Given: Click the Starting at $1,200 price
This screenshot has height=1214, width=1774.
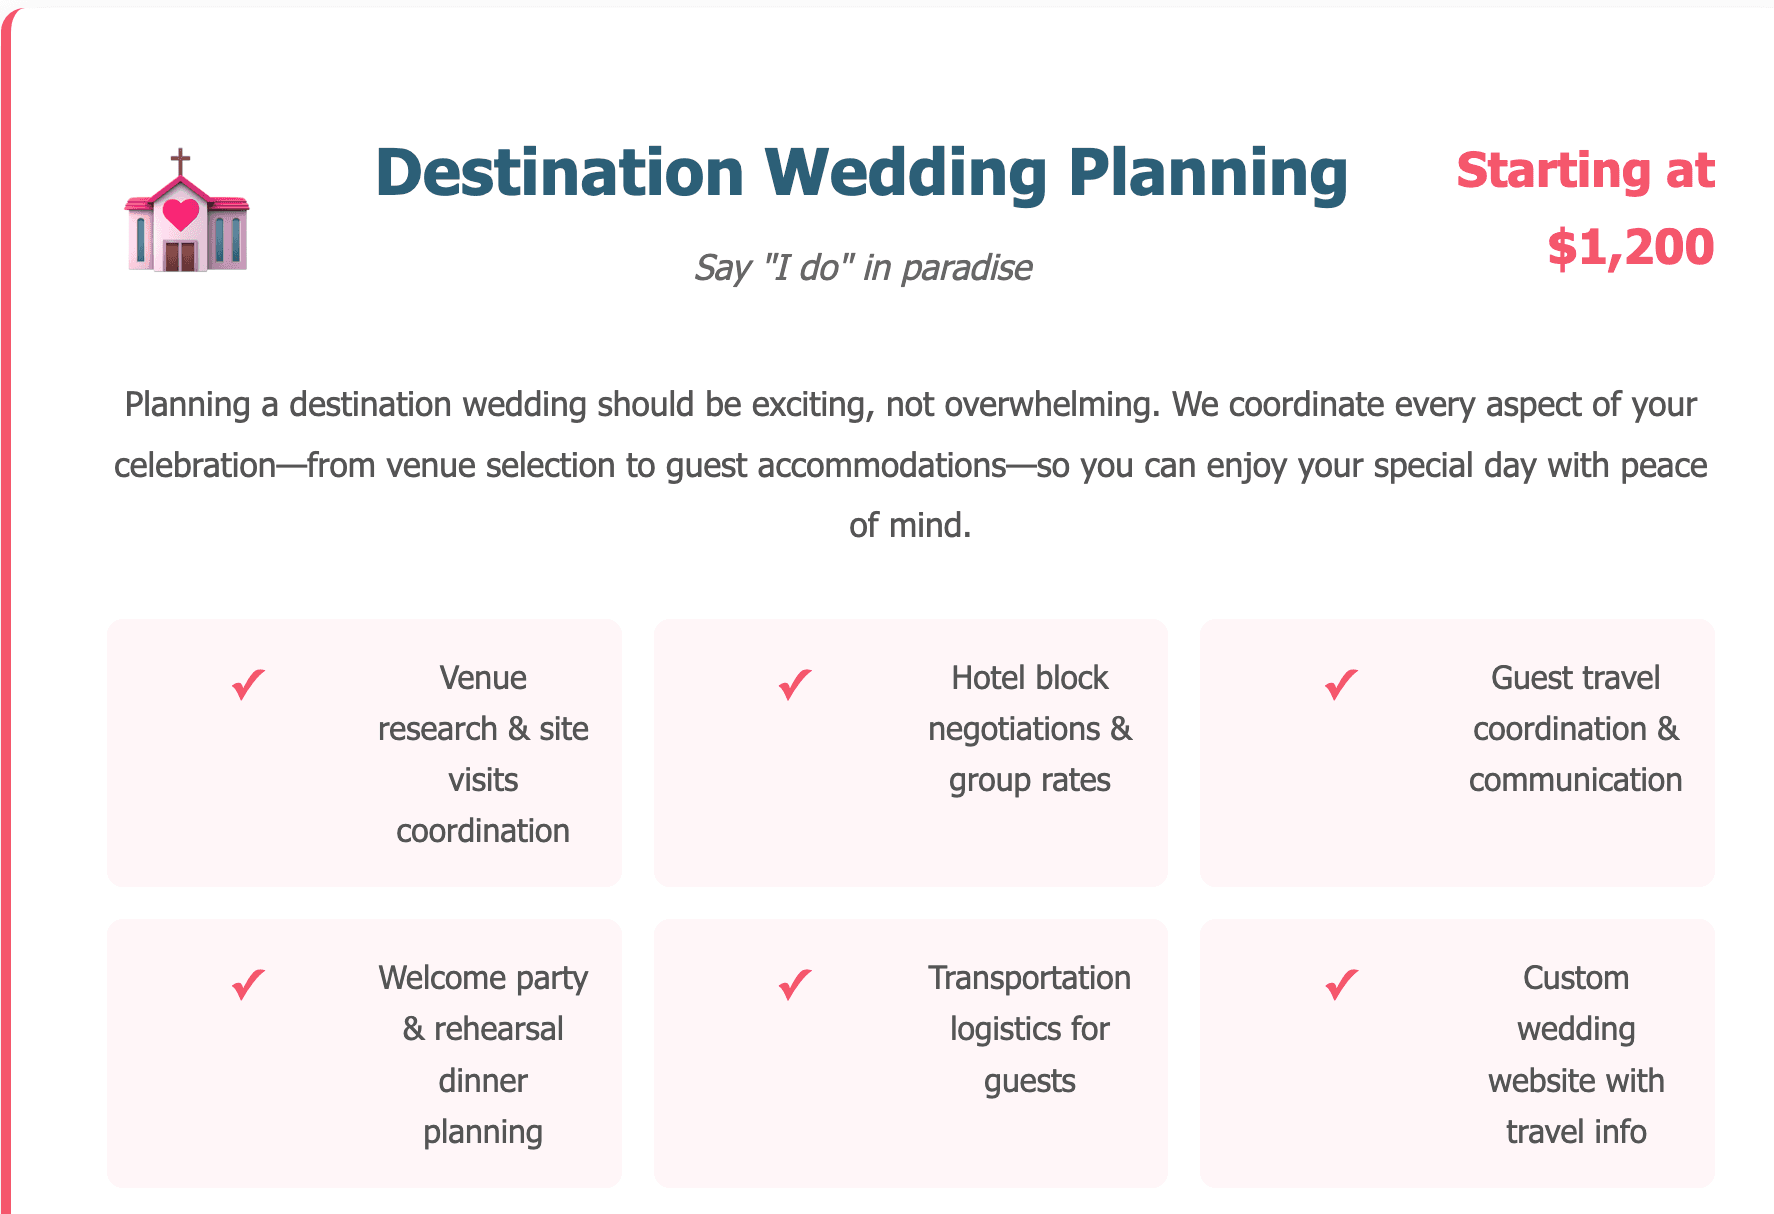Looking at the screenshot, I should [1585, 209].
